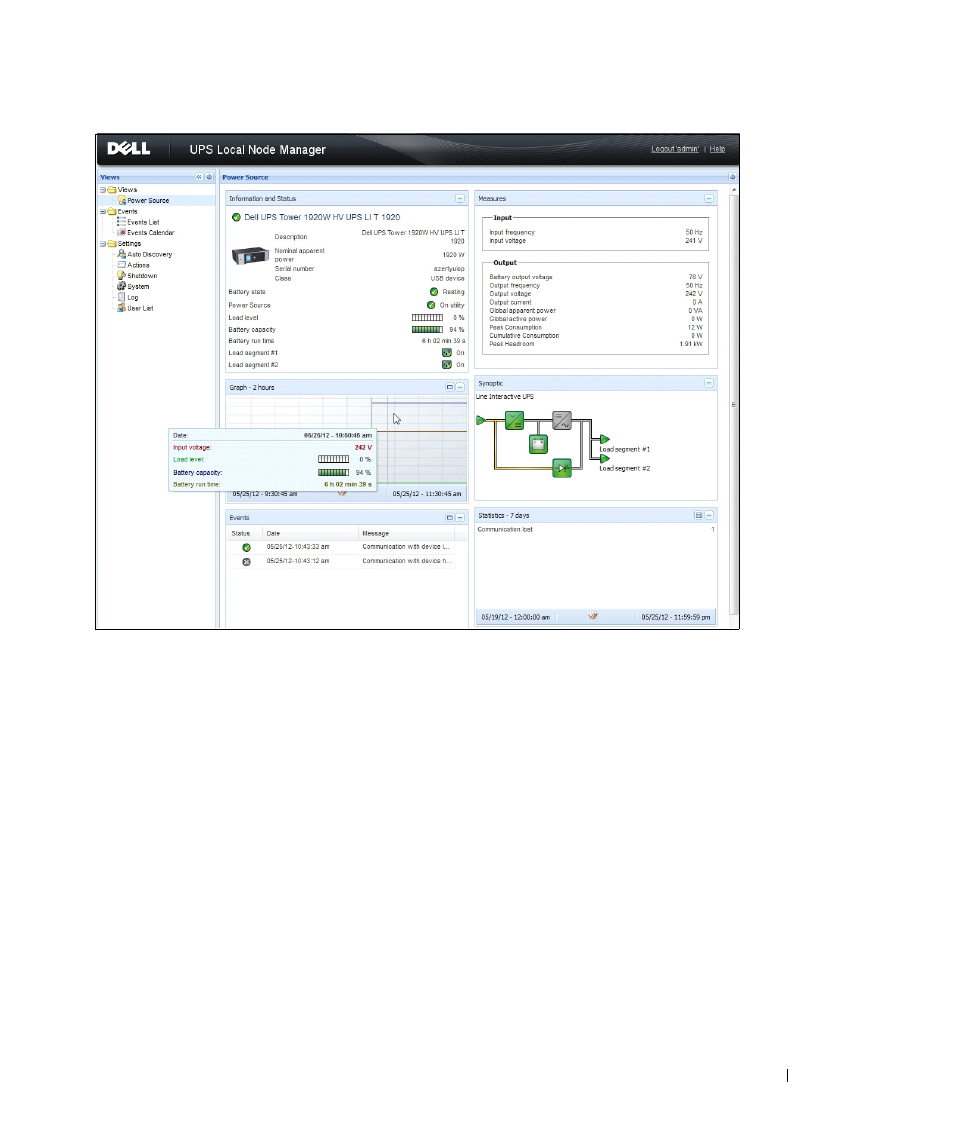The height and width of the screenshot is (1145, 954).
Task: Collapse the Views tree folder
Action: (103, 190)
